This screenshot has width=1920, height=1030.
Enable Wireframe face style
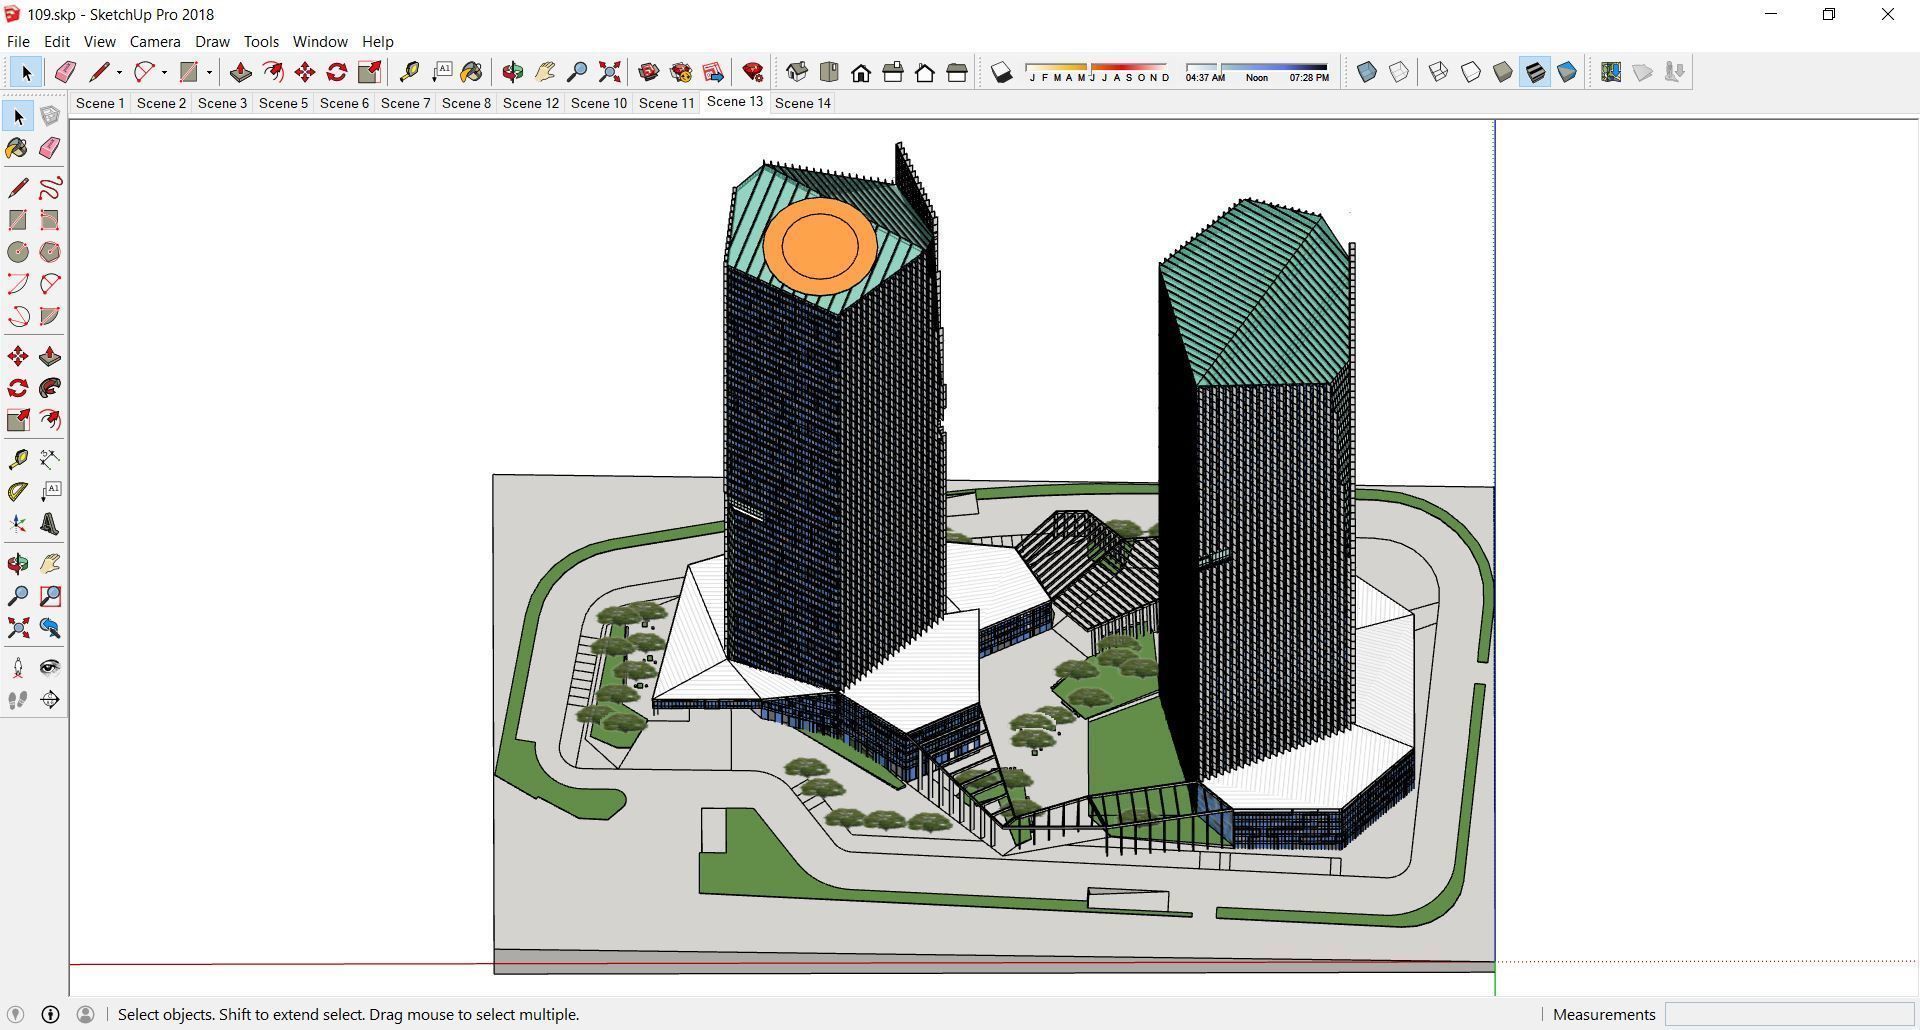click(x=1439, y=72)
